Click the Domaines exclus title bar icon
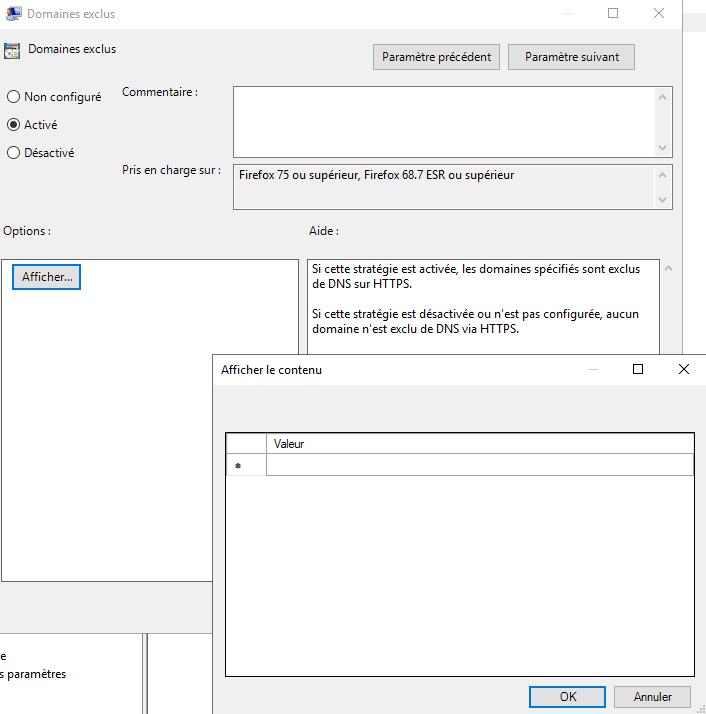Screen dimensions: 706x714 (13, 13)
